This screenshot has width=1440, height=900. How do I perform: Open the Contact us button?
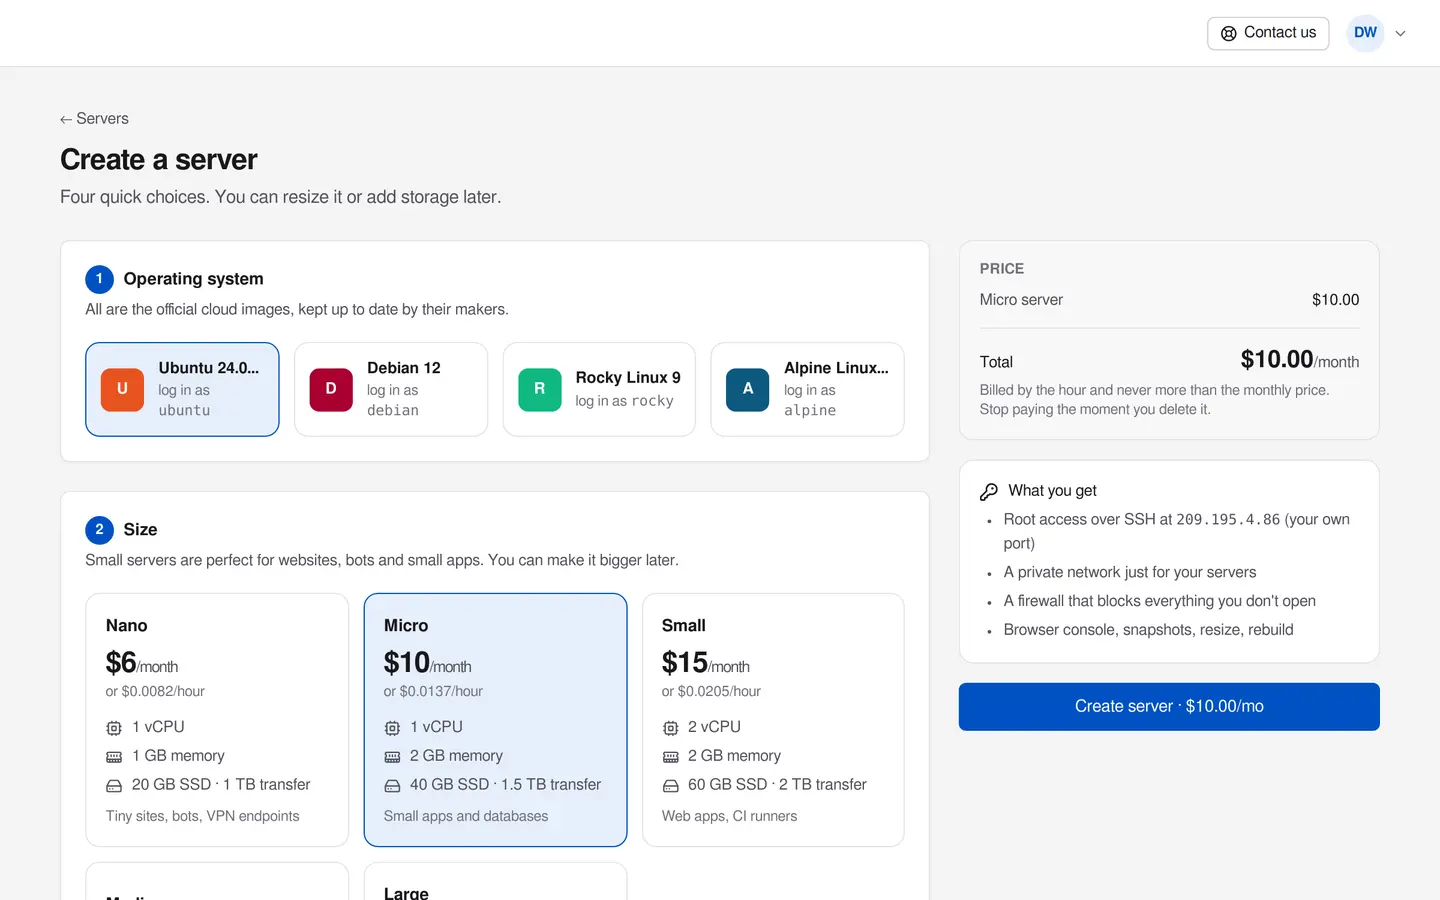(x=1268, y=33)
